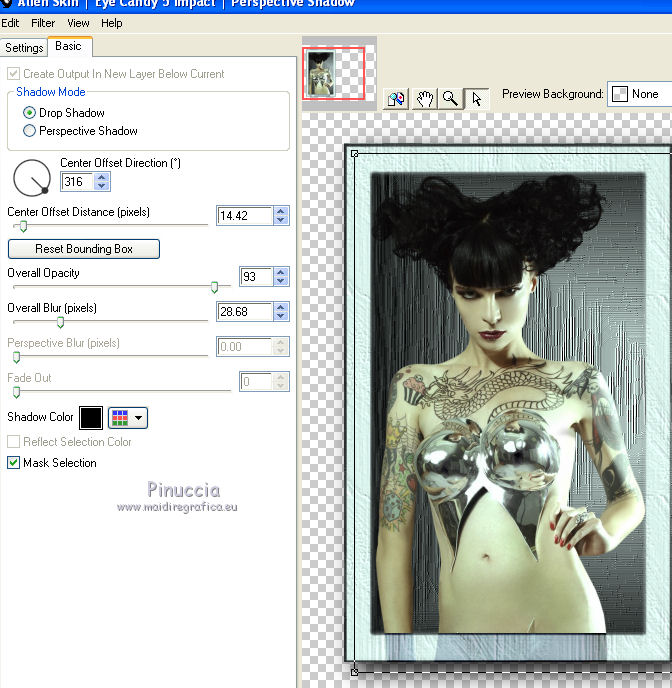Decrease Center Offset Direction with down arrow
Screen dimensions: 672x688
click(102, 186)
